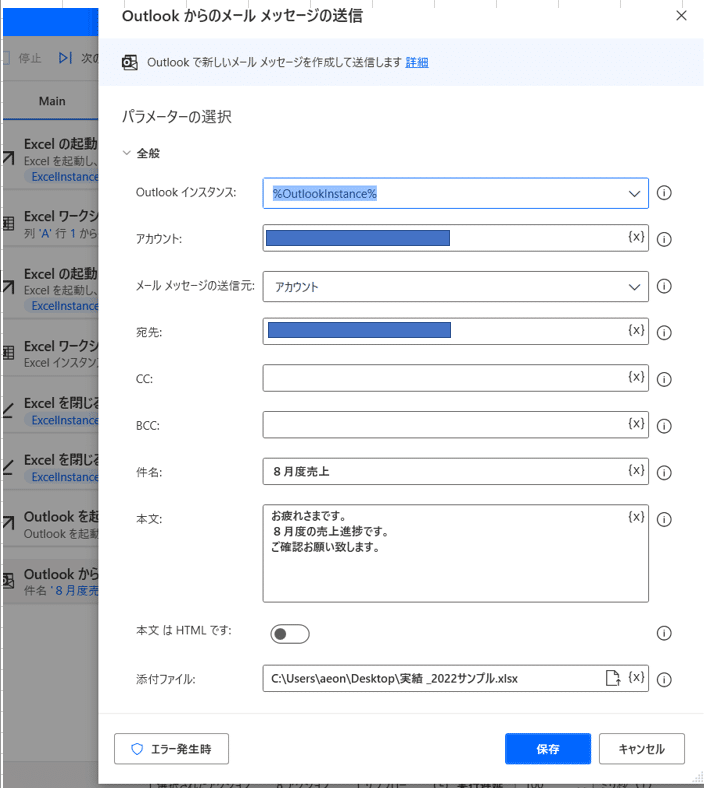Viewport: 704px width, 788px height.
Task: Click info icon for メール メッセージの送信元
Action: coord(664,286)
